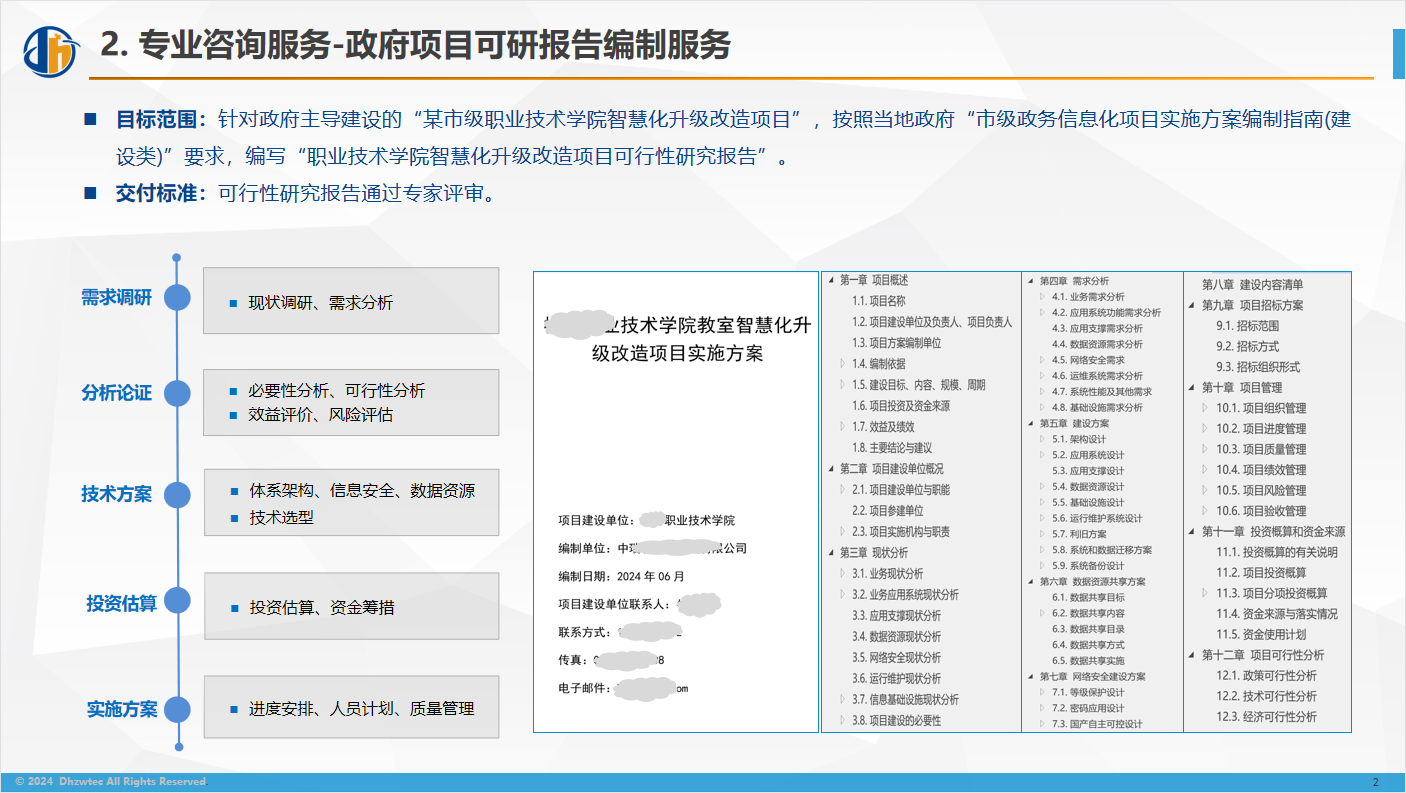1406x793 pixels.
Task: Click the box with 现状调研、需求分析
Action: pos(351,301)
